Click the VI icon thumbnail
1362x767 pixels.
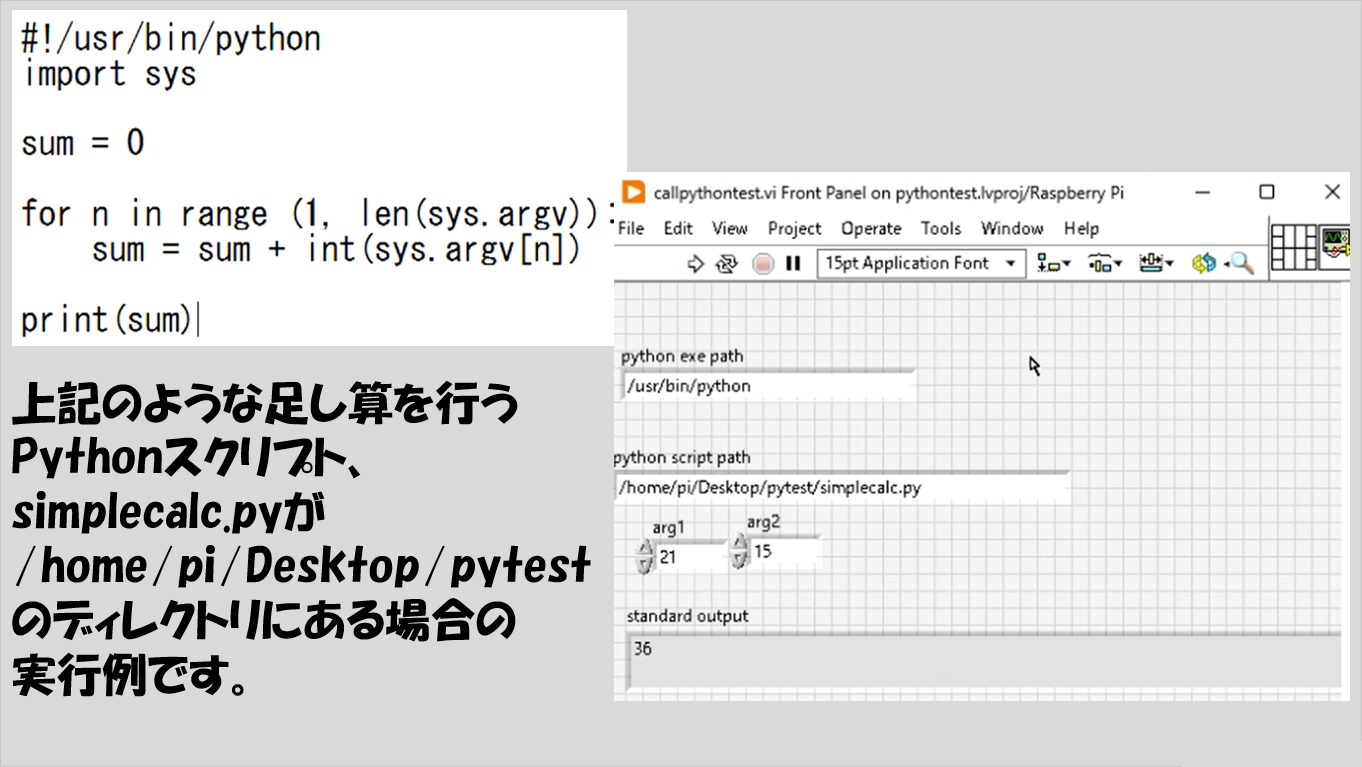[x=1337, y=245]
